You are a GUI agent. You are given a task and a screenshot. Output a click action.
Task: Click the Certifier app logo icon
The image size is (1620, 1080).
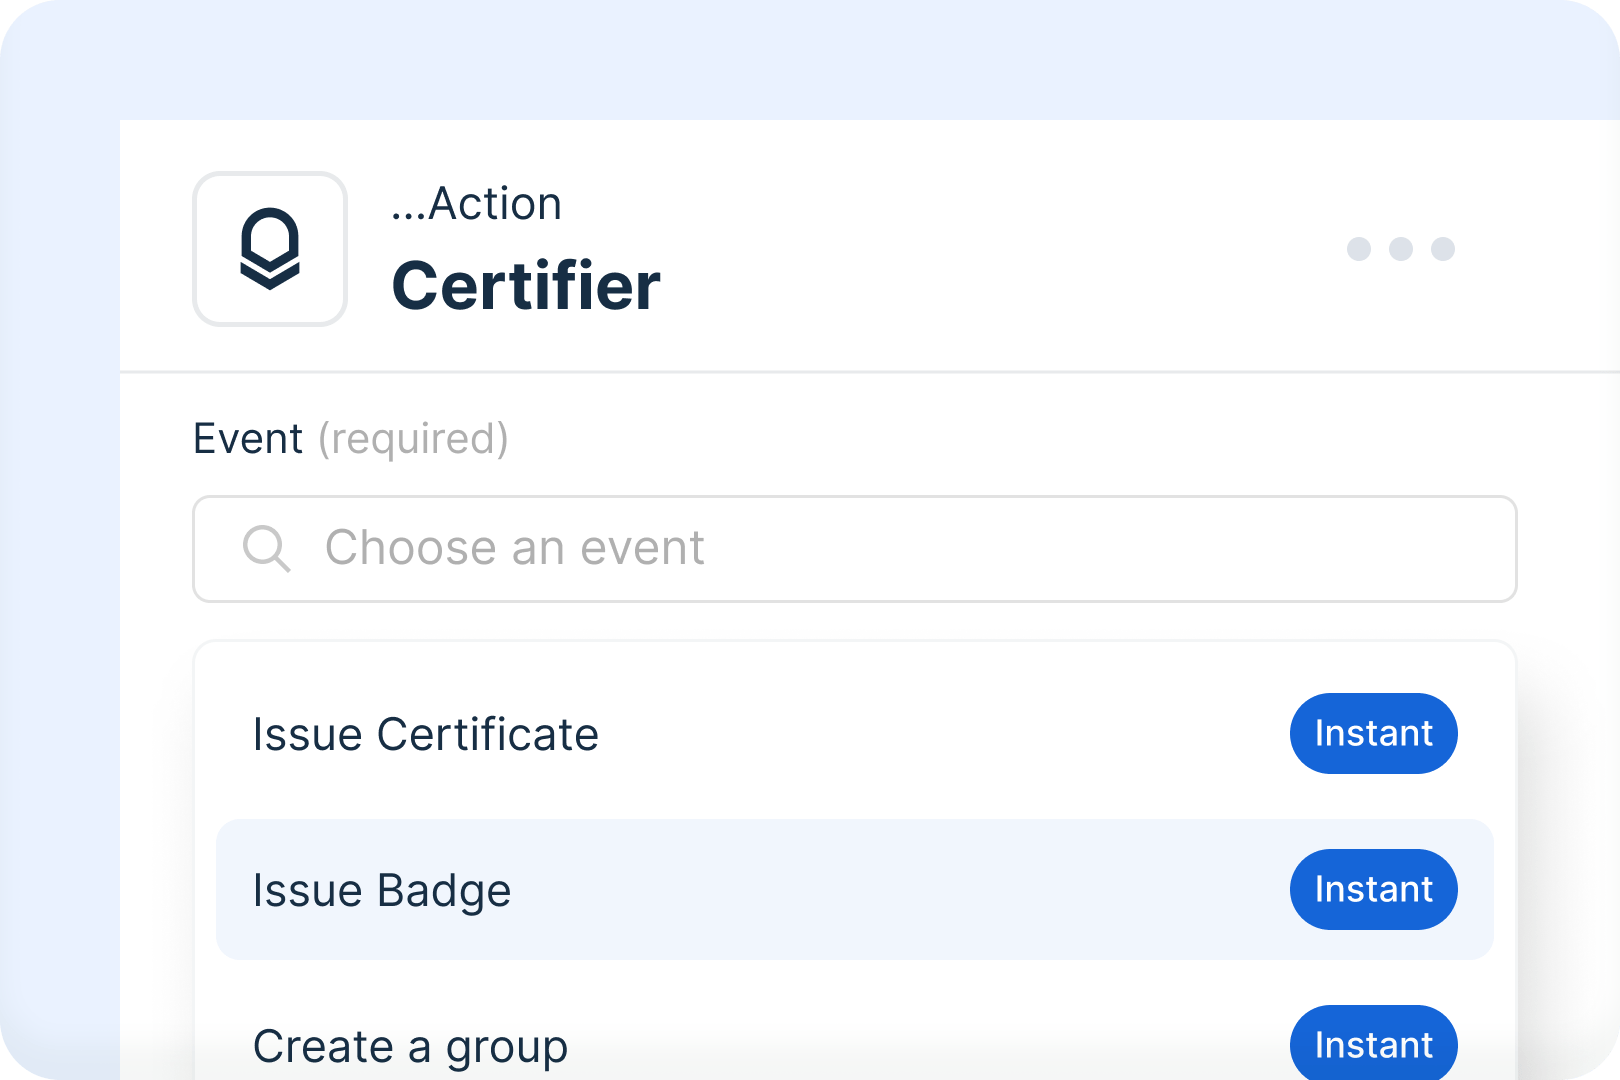click(270, 249)
